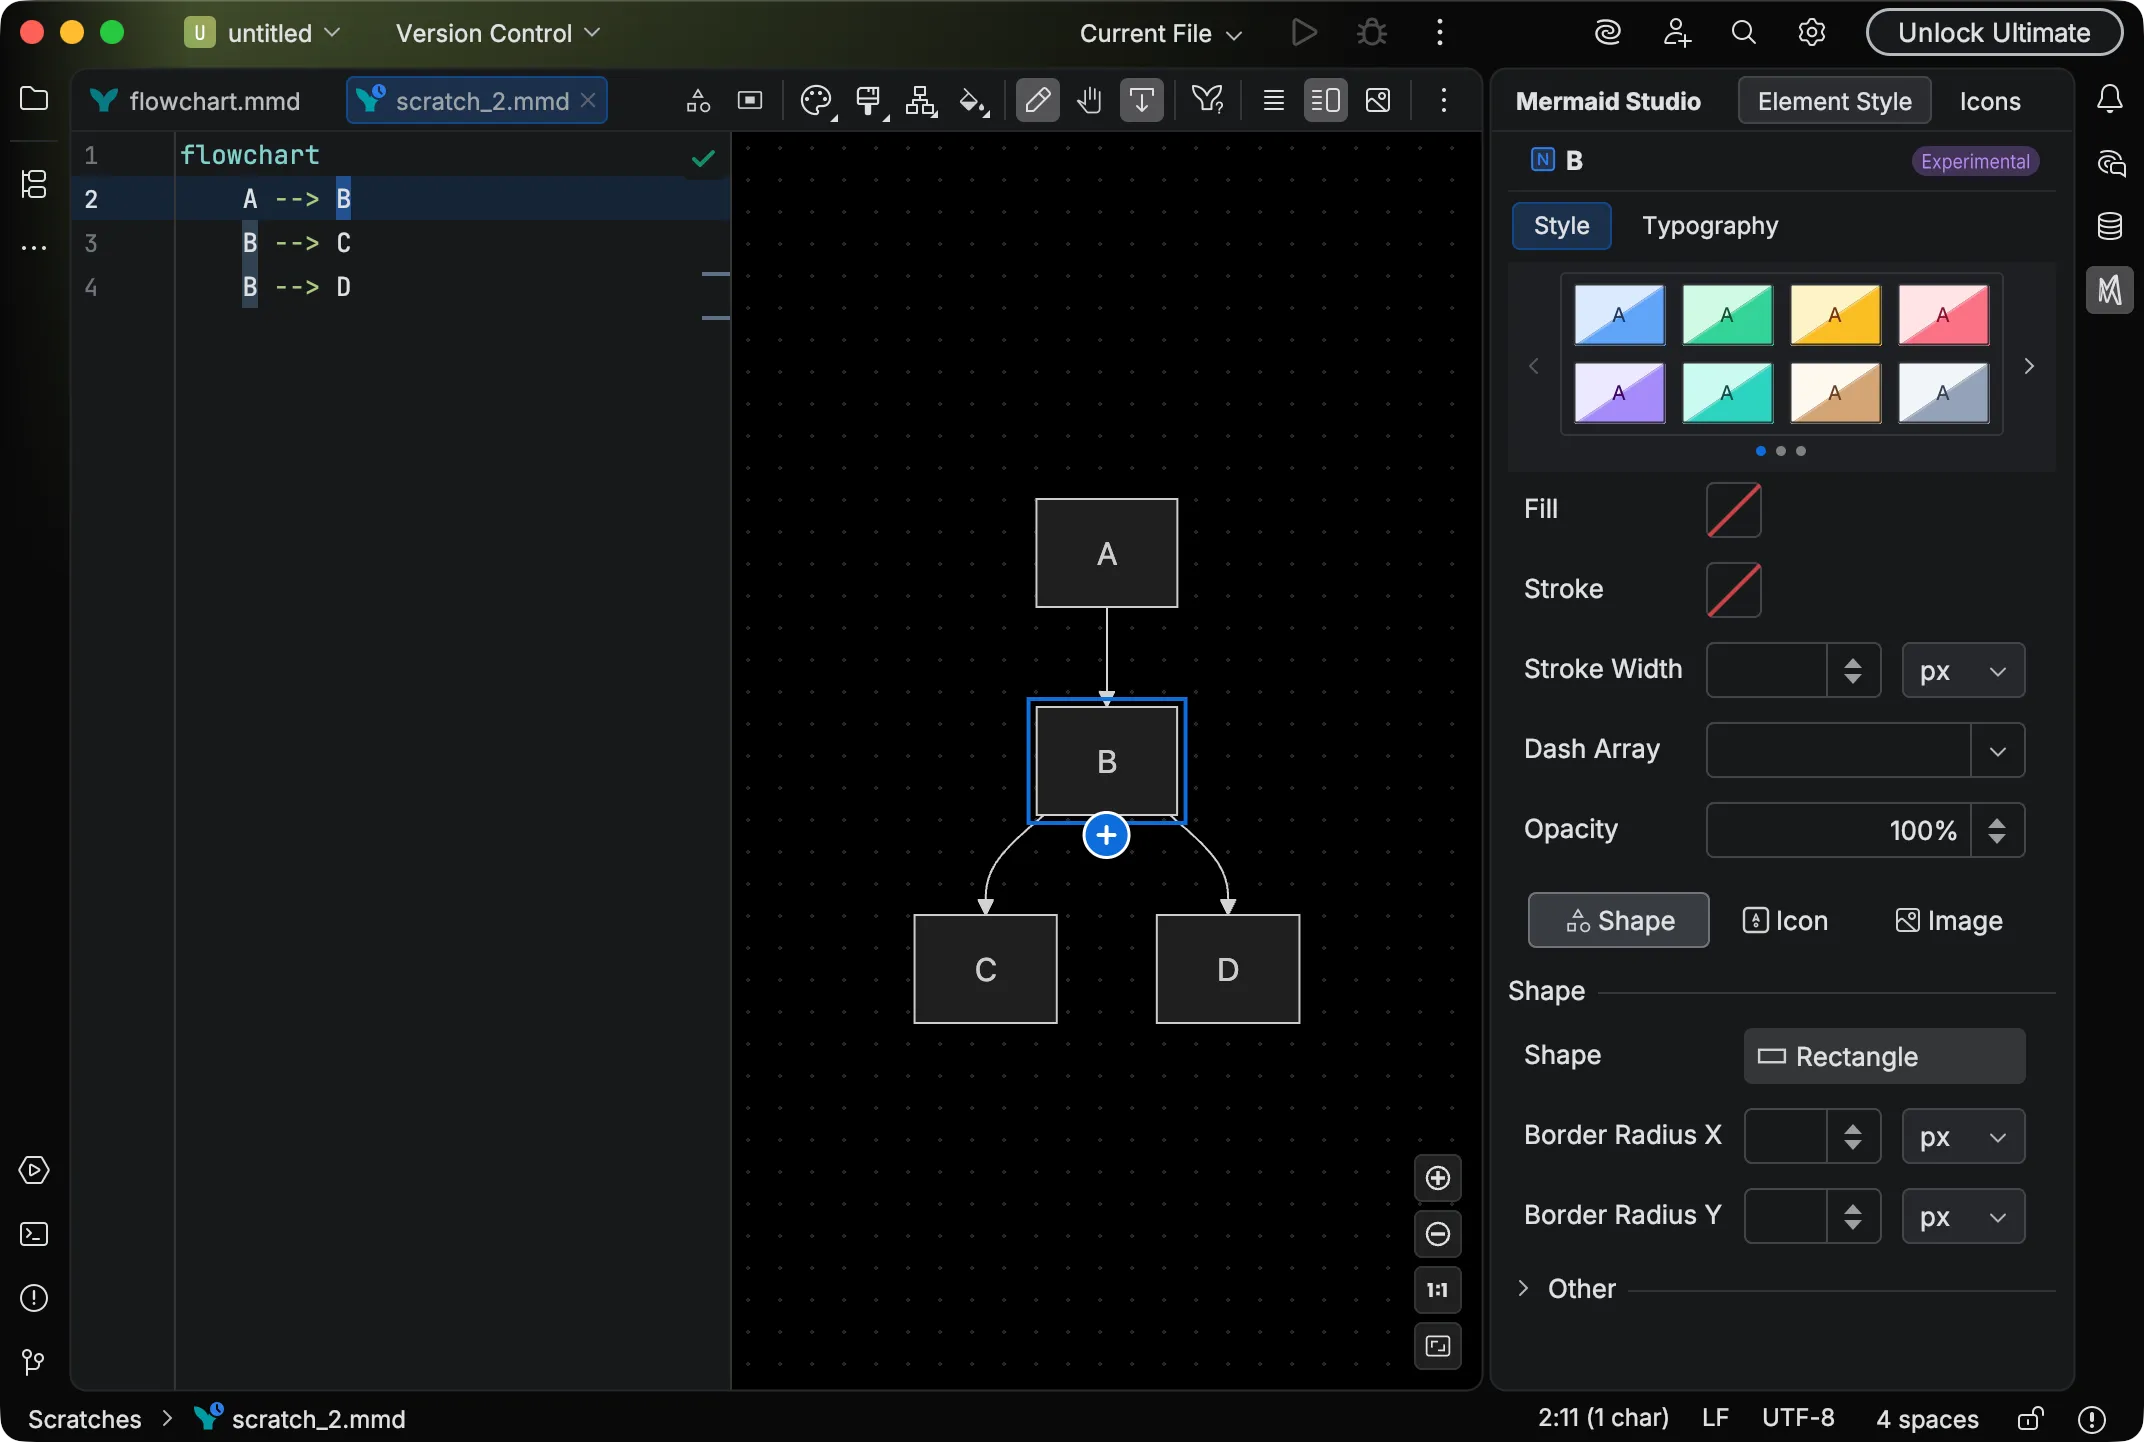The width and height of the screenshot is (2144, 1442).
Task: Click the Unlock Ultimate button
Action: pos(1992,31)
